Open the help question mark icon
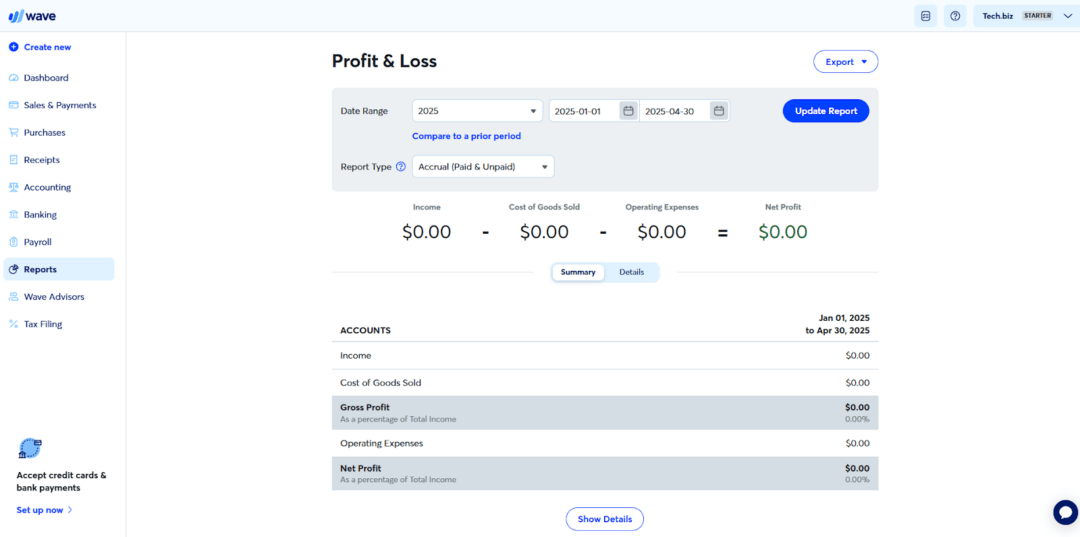 pyautogui.click(x=955, y=16)
